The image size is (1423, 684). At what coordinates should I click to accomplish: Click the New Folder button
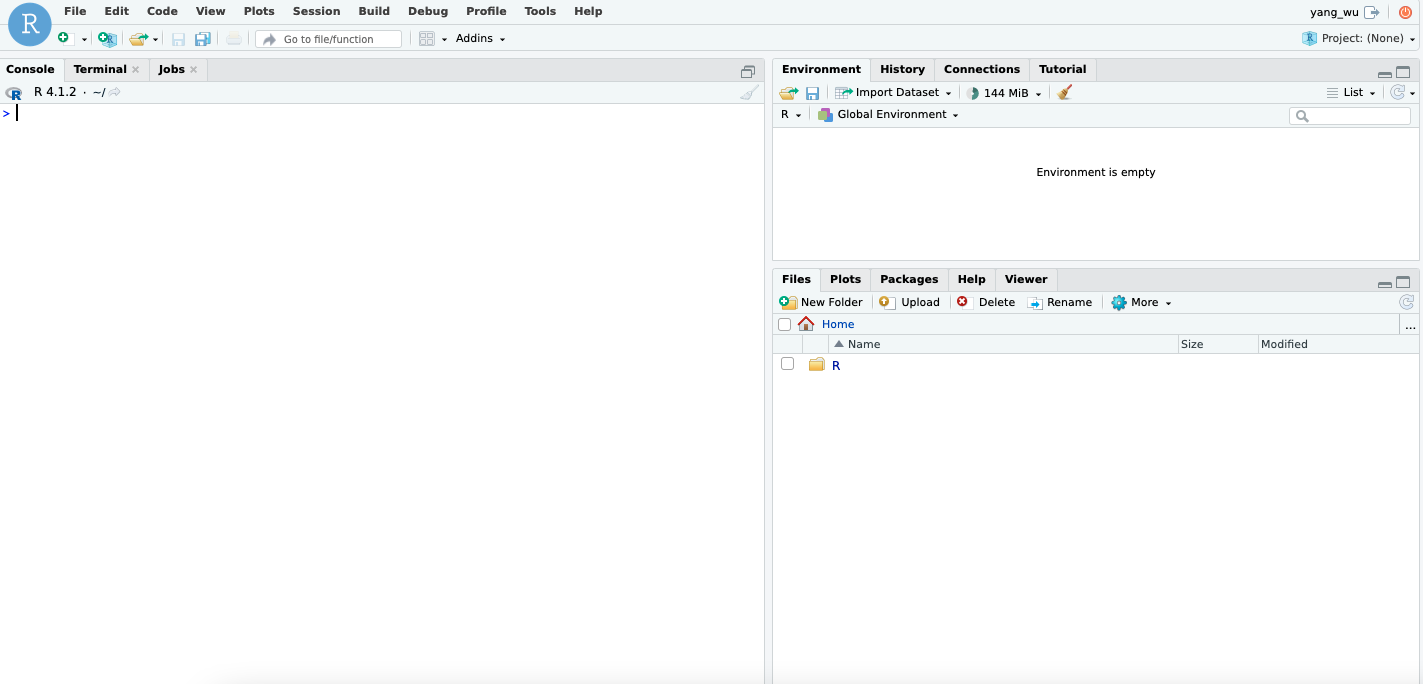click(821, 302)
